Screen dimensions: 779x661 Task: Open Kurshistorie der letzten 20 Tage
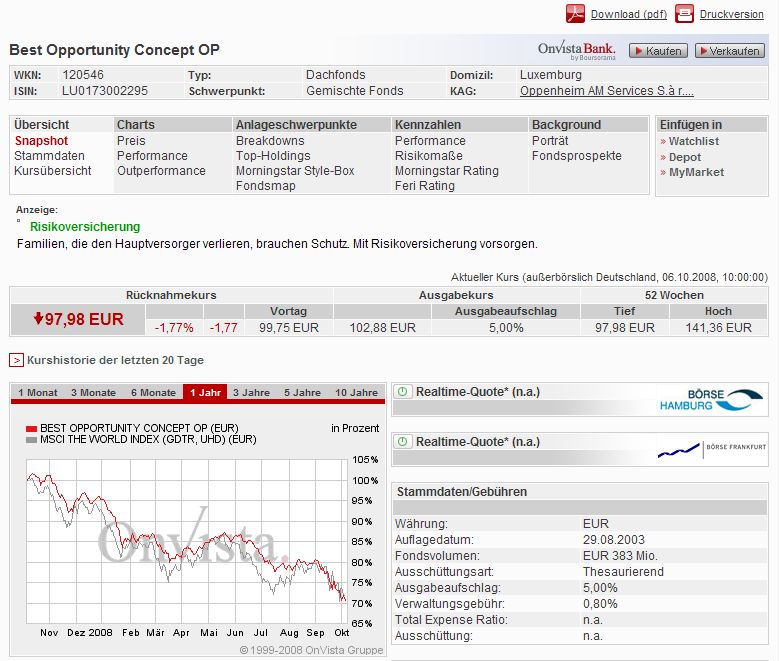(115, 360)
